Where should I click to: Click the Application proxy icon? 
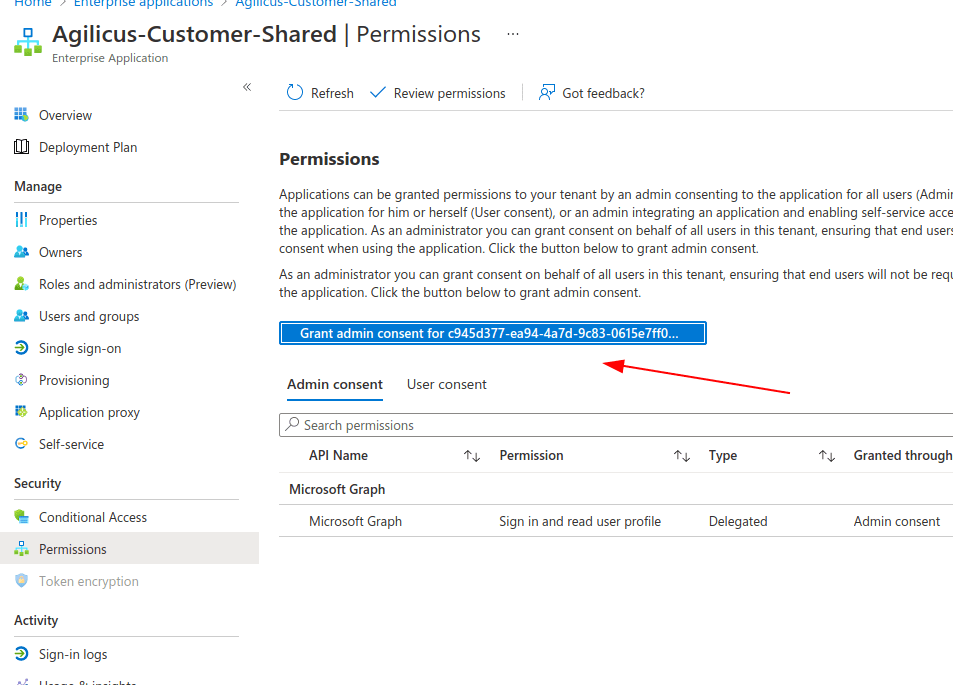click(x=21, y=411)
